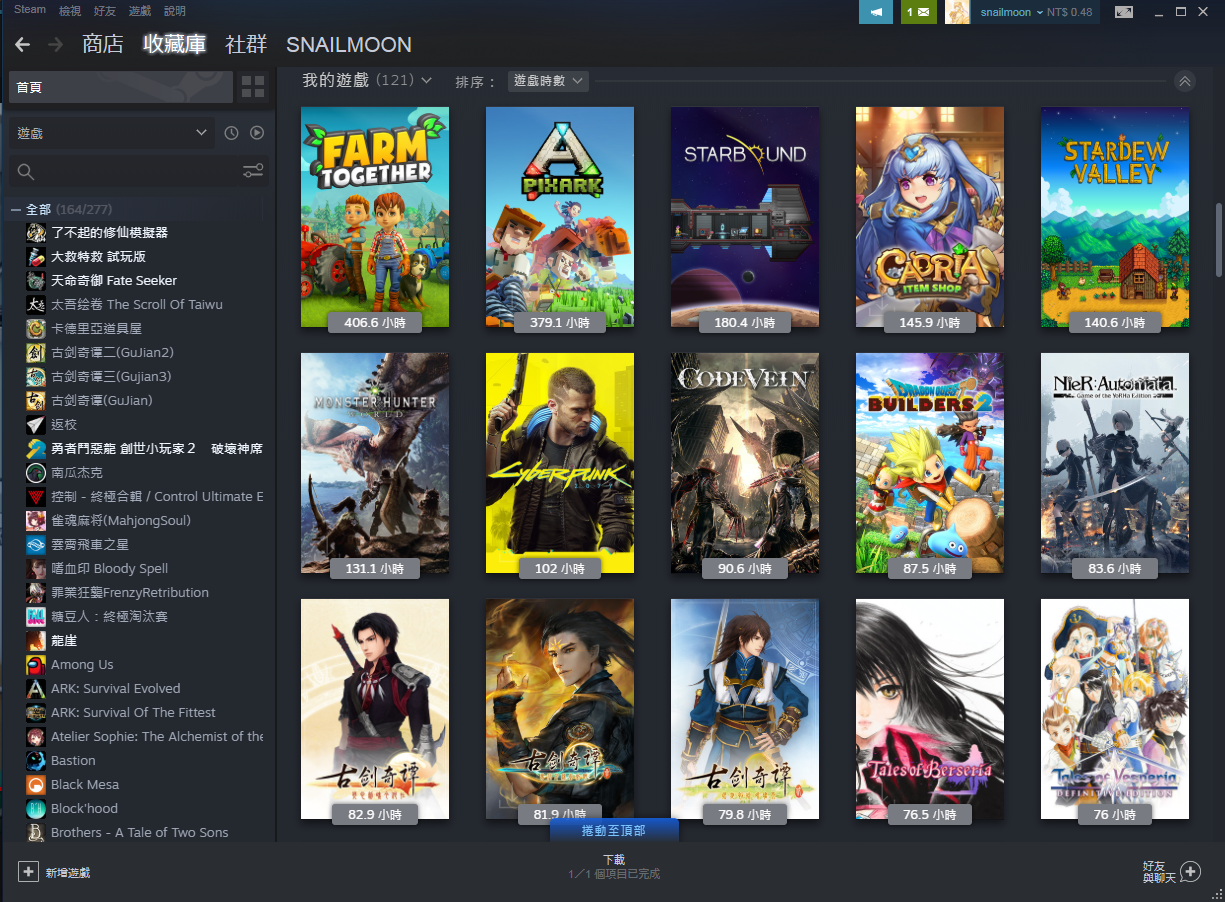This screenshot has height=902, width=1225.
Task: Open the 好友 menu
Action: [x=105, y=11]
